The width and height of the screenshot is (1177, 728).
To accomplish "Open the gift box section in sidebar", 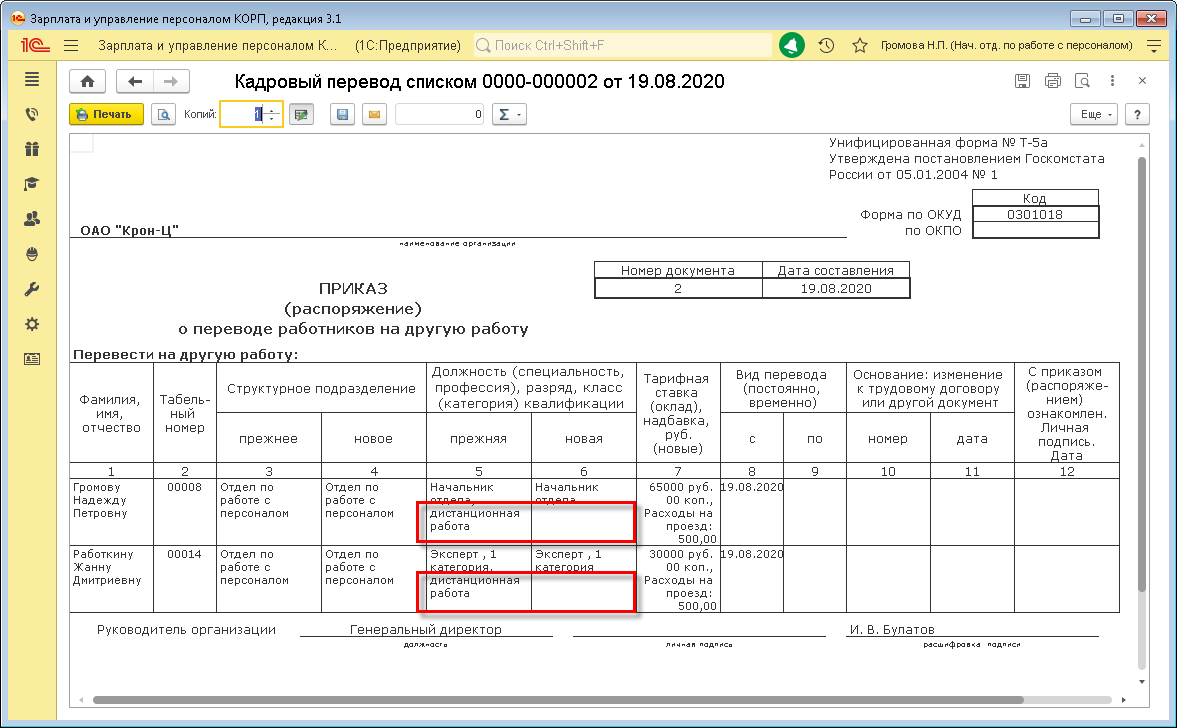I will [32, 149].
